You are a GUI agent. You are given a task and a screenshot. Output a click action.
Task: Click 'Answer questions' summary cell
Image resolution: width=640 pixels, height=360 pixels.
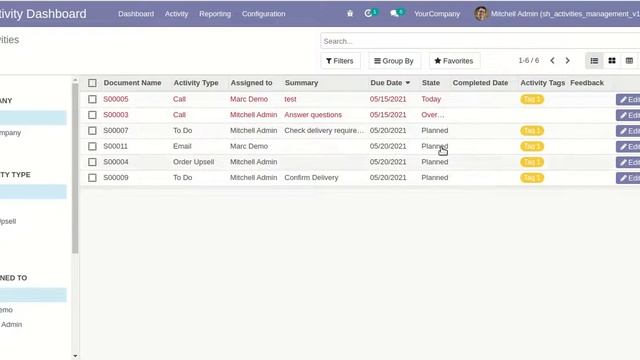(313, 115)
